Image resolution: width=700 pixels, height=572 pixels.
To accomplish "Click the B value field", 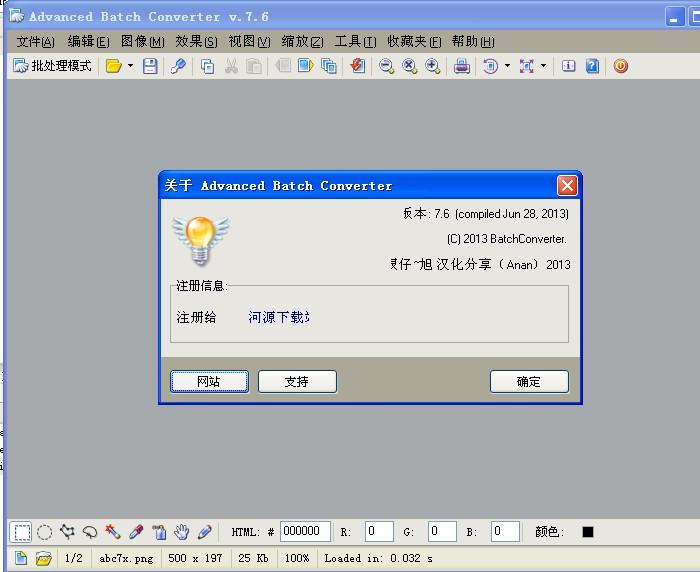I will (505, 531).
